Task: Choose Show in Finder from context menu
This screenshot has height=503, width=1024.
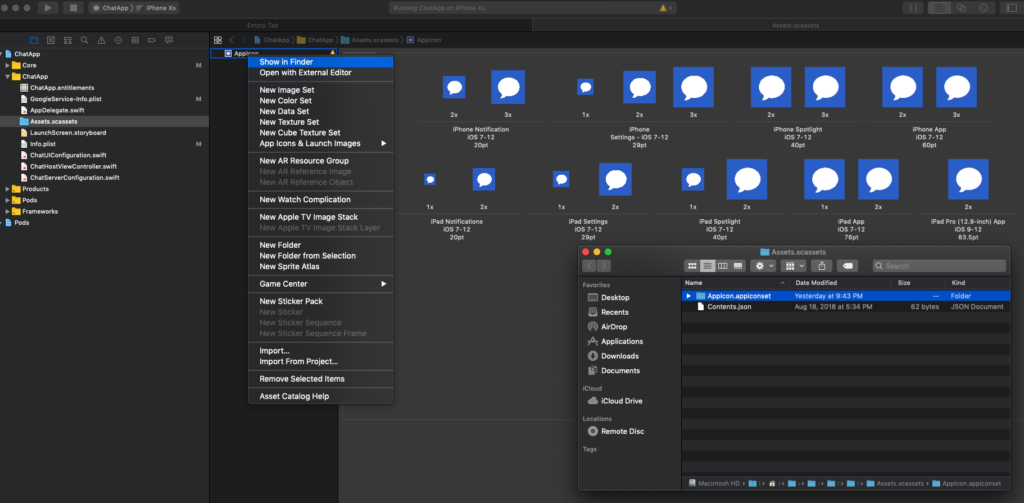Action: pos(286,62)
